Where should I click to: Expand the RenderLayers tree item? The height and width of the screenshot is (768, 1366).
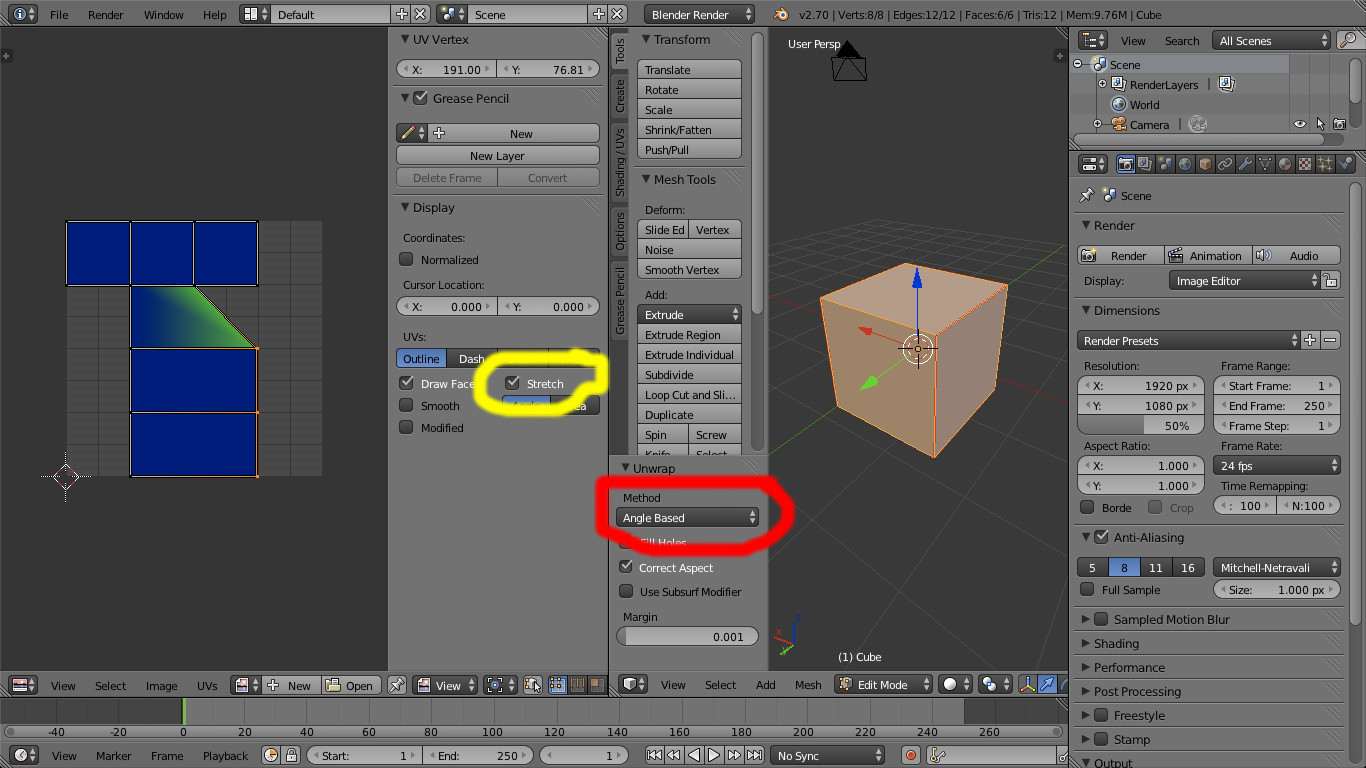[x=1102, y=84]
